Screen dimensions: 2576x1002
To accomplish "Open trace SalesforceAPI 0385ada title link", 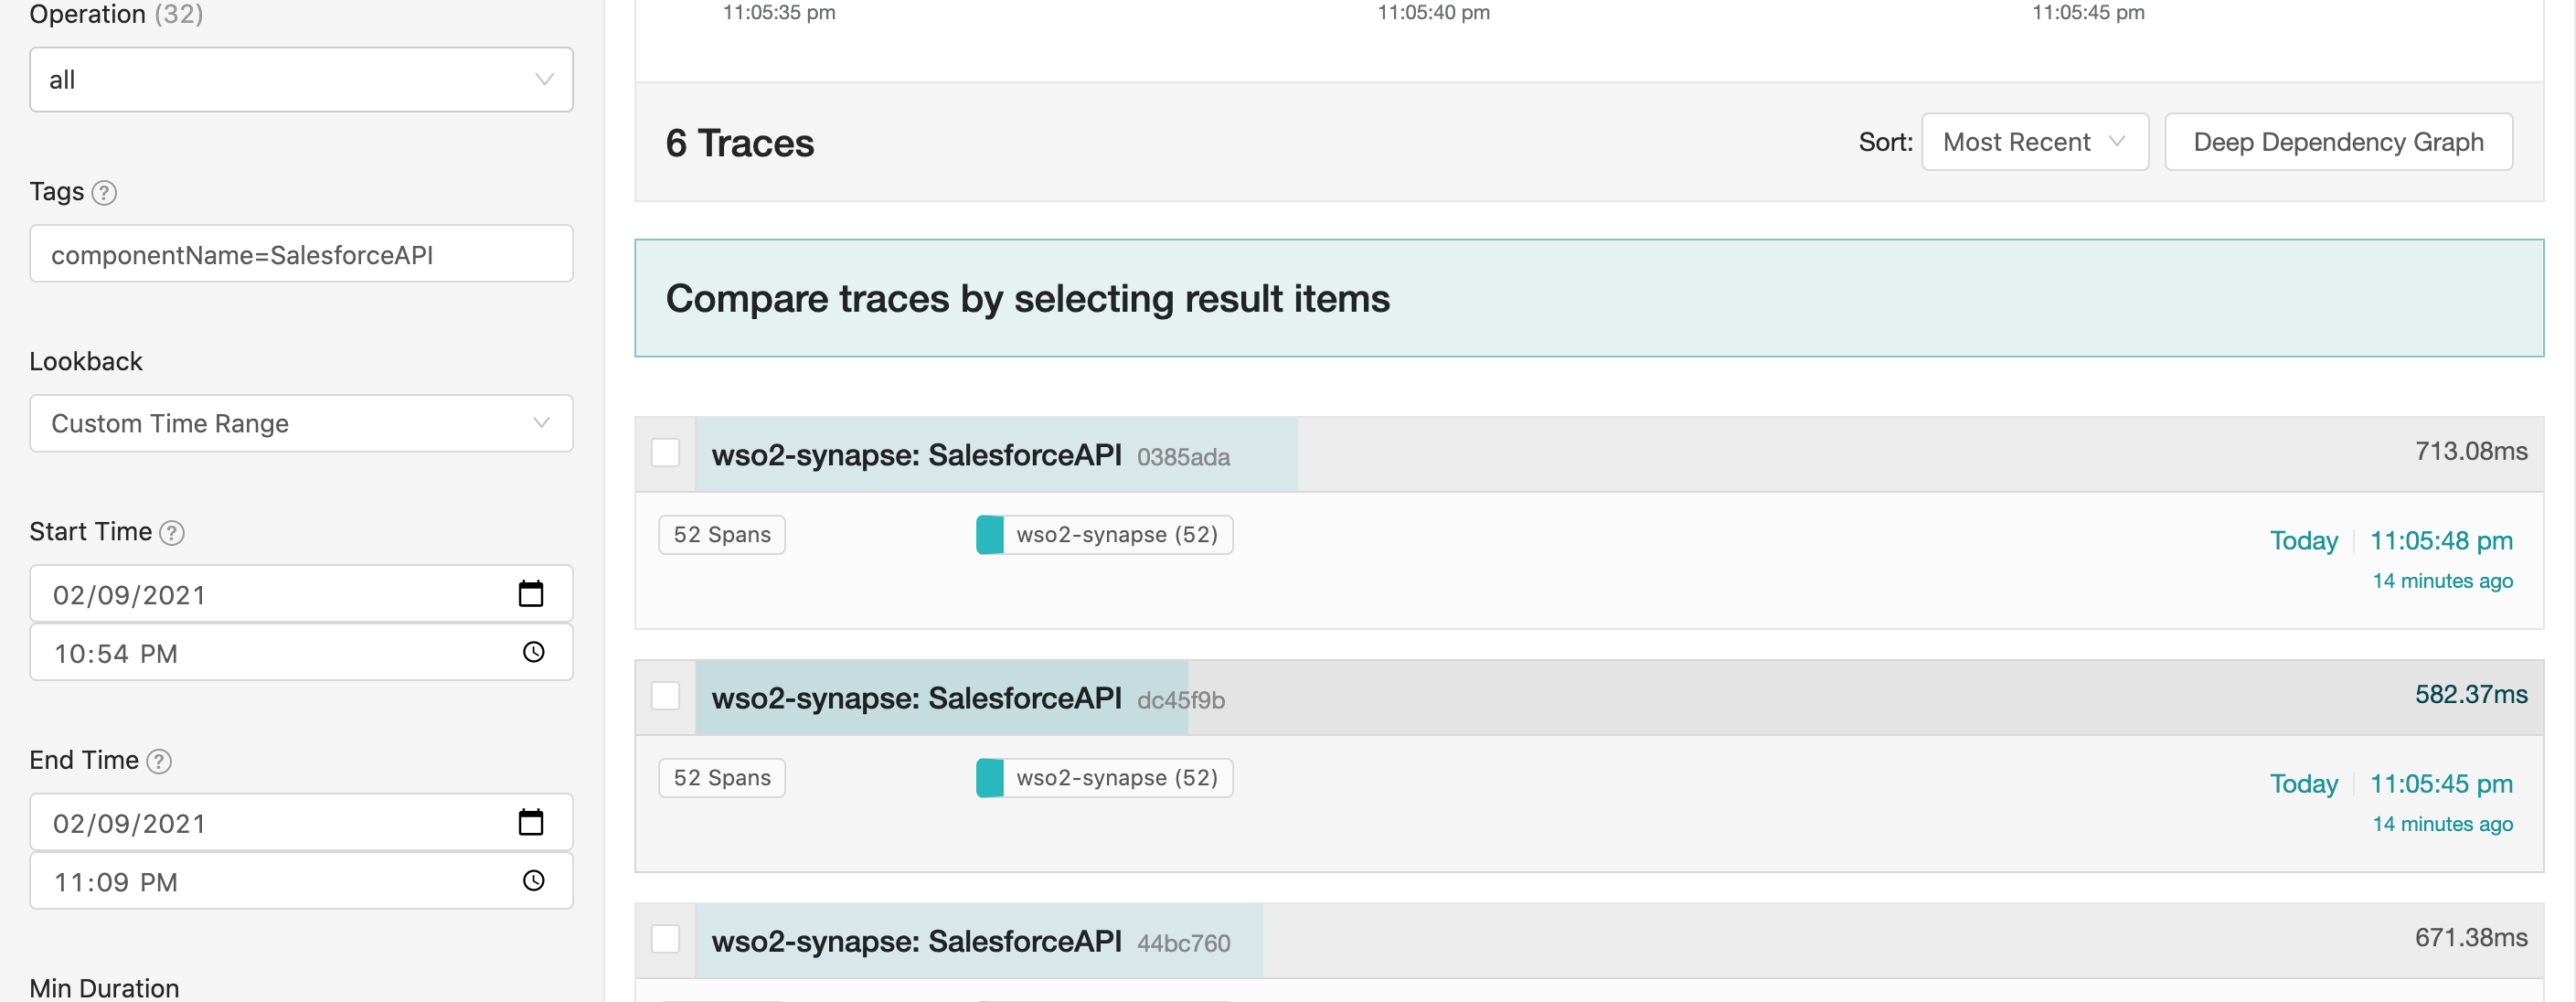I will (x=916, y=455).
